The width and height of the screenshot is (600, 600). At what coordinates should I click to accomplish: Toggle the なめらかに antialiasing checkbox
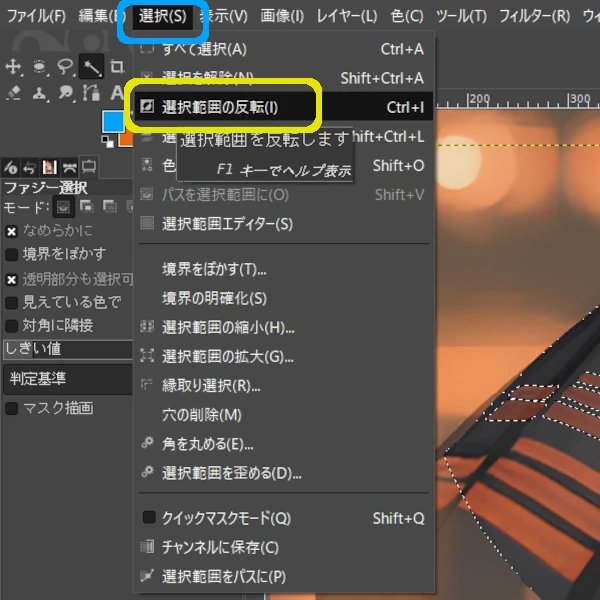point(11,232)
